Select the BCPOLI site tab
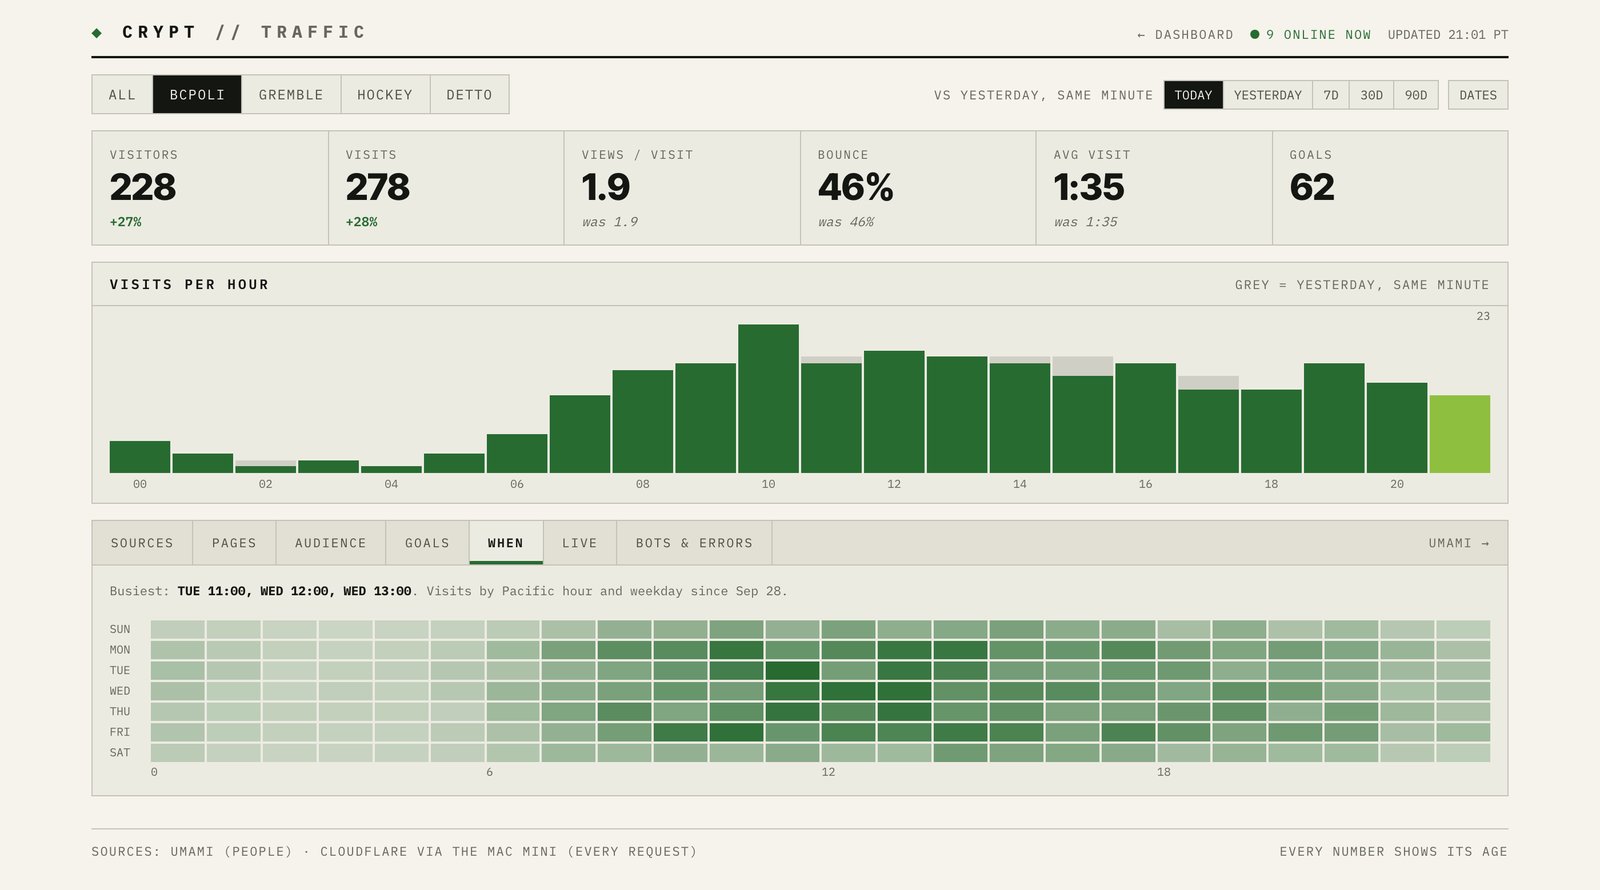This screenshot has height=890, width=1600. [x=197, y=94]
